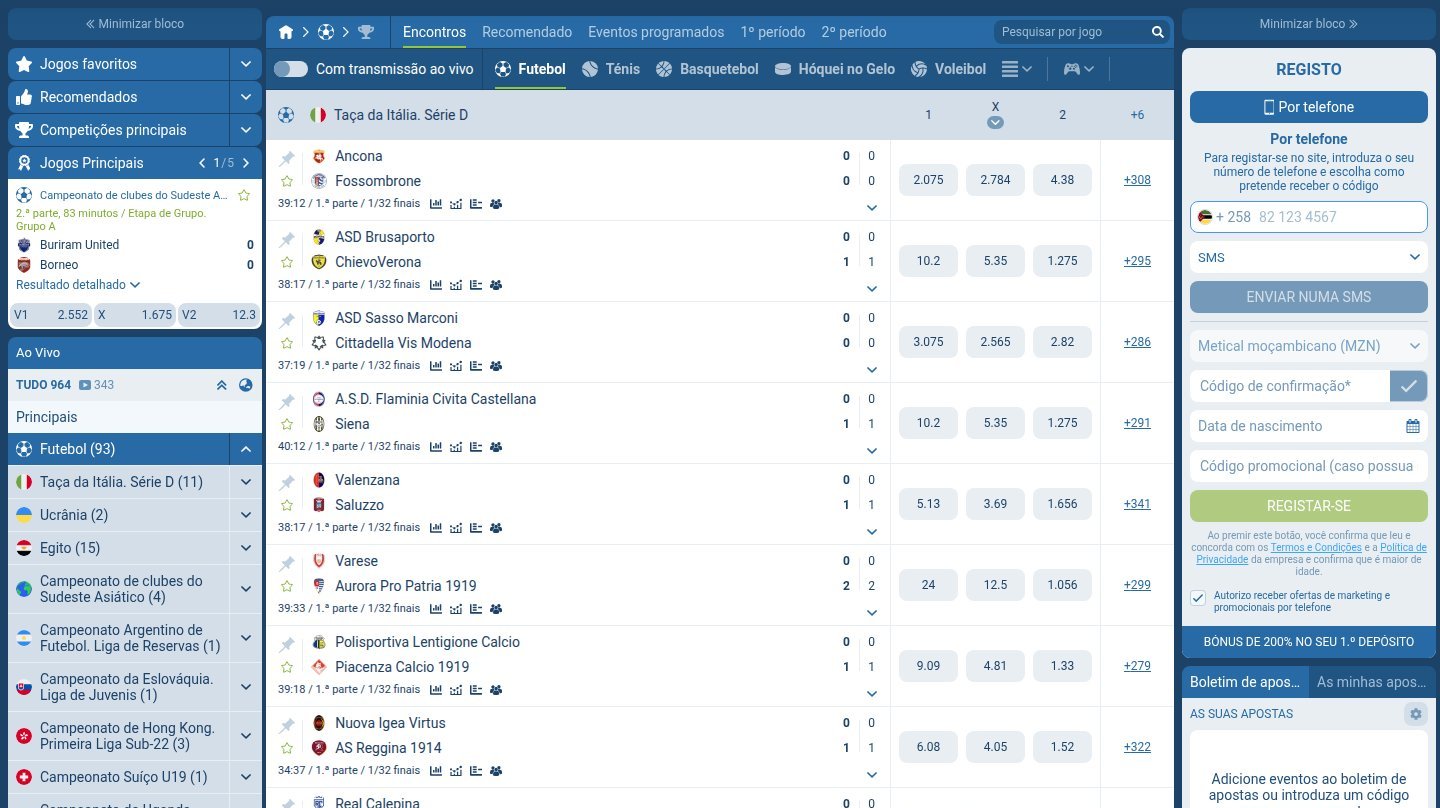The width and height of the screenshot is (1440, 808).
Task: Expand Ucrânia (2) league list
Action: click(246, 515)
